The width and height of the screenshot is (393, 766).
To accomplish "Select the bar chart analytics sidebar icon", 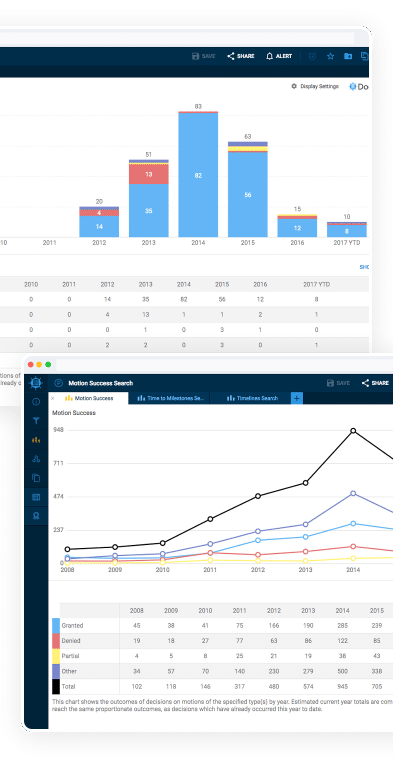I will pyautogui.click(x=36, y=440).
